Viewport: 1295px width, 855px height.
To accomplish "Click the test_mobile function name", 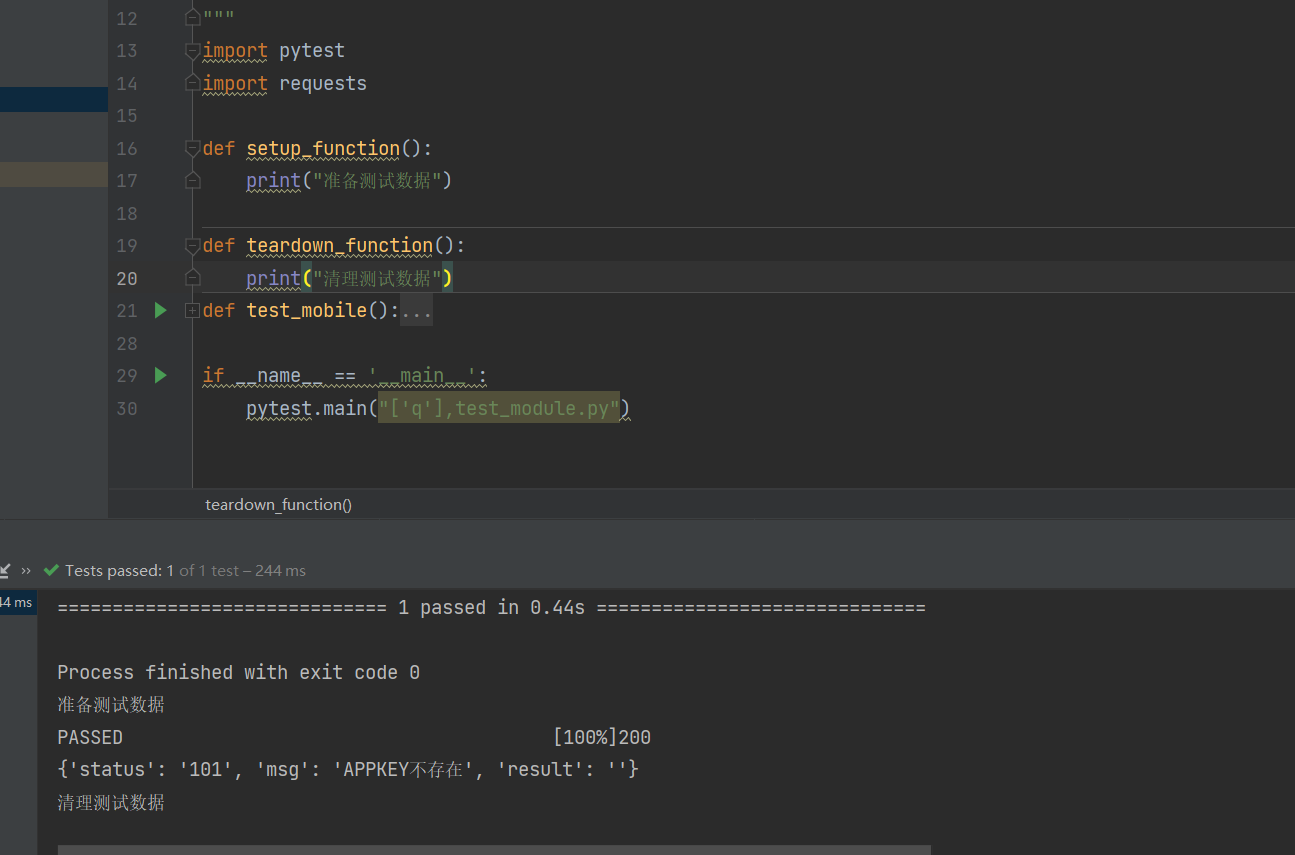I will pos(306,311).
